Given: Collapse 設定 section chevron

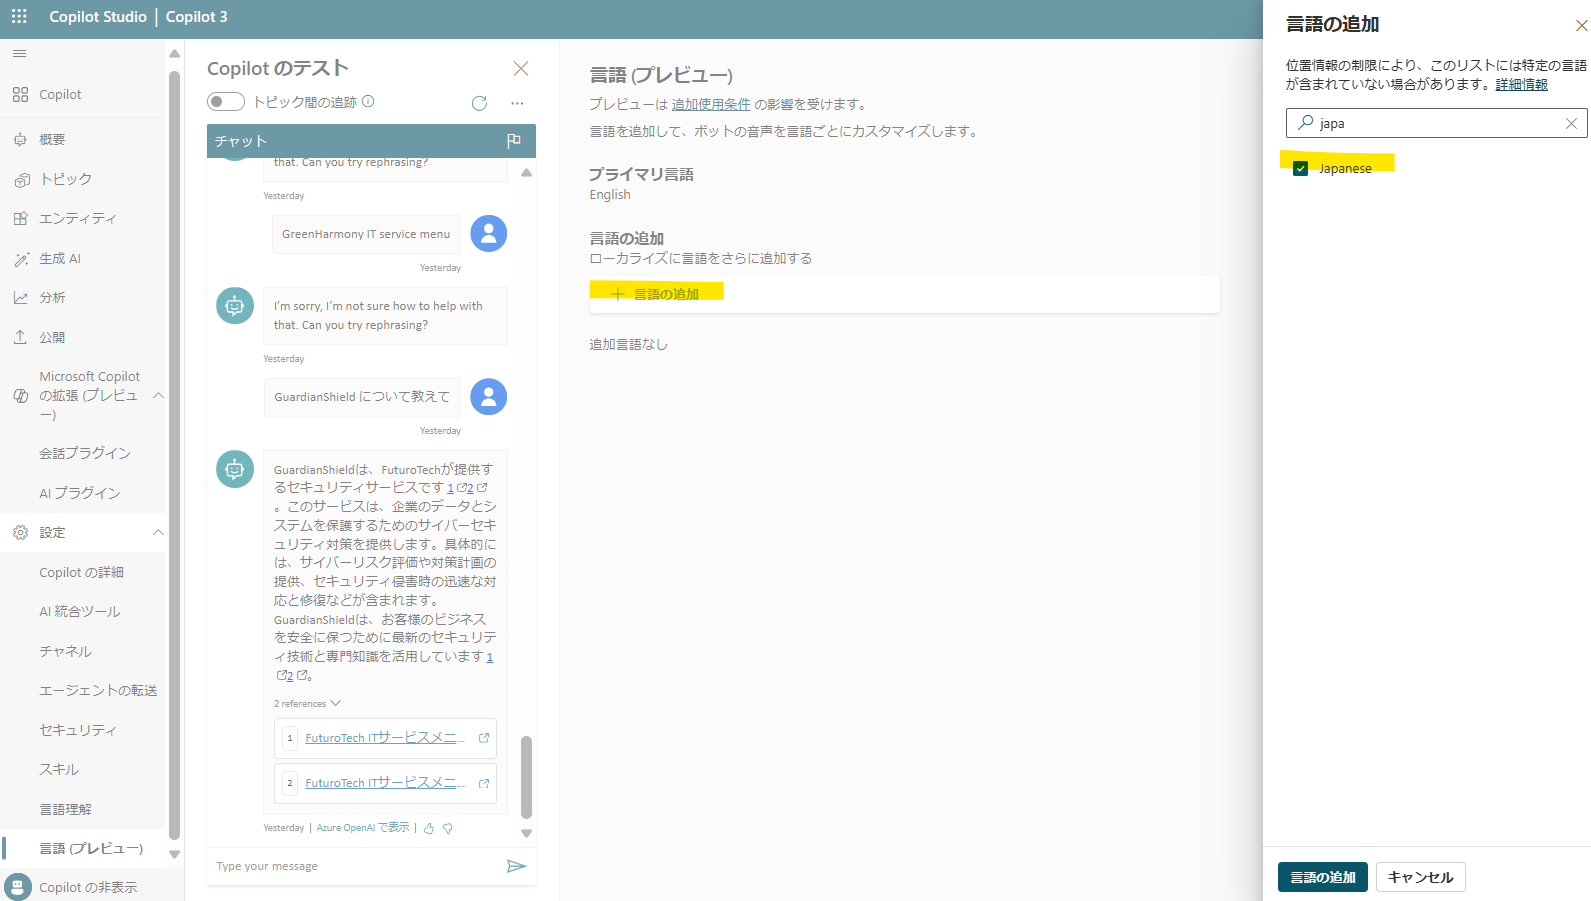Looking at the screenshot, I should (158, 532).
